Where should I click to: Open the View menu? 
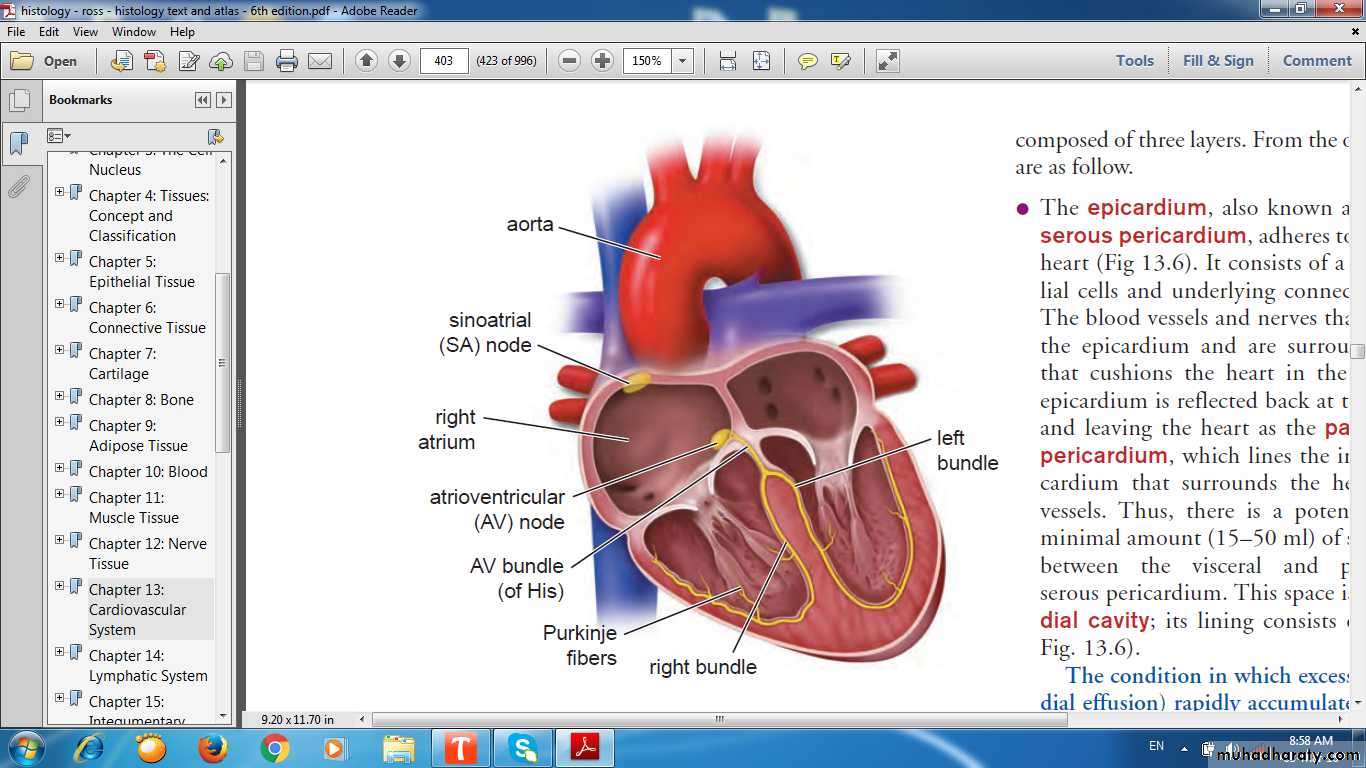pyautogui.click(x=85, y=32)
